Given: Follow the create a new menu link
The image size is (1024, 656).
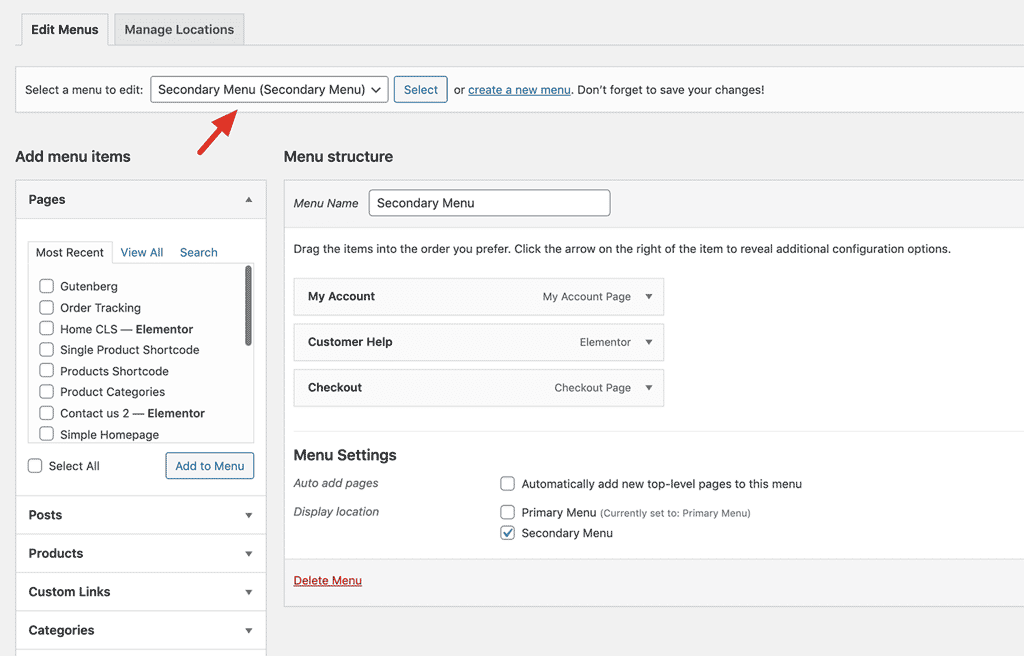Looking at the screenshot, I should click(x=519, y=90).
